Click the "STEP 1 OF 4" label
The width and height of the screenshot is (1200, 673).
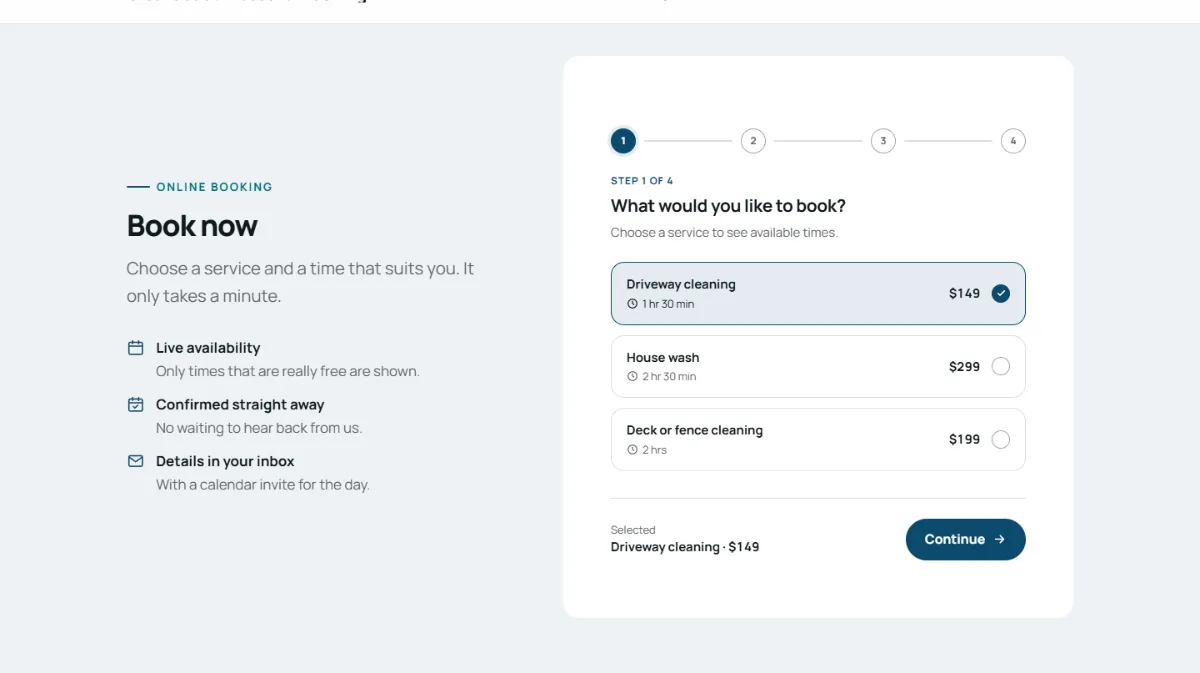tap(642, 181)
